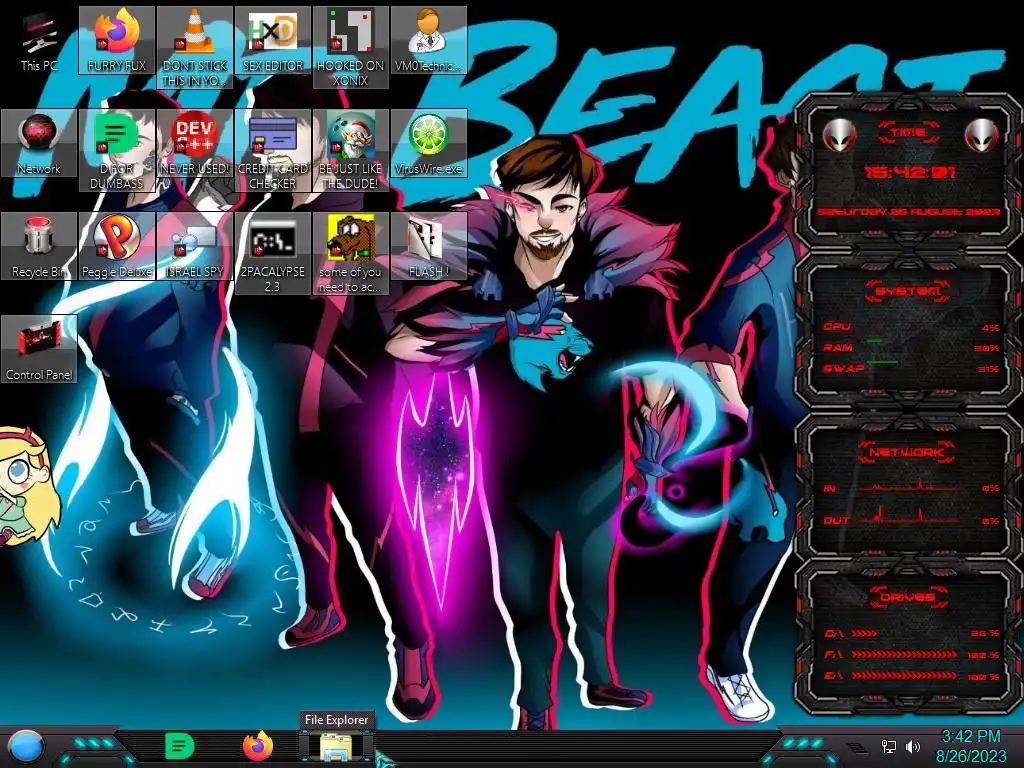Click the SYSTEM widget header
This screenshot has width=1024, height=768.
(x=908, y=291)
